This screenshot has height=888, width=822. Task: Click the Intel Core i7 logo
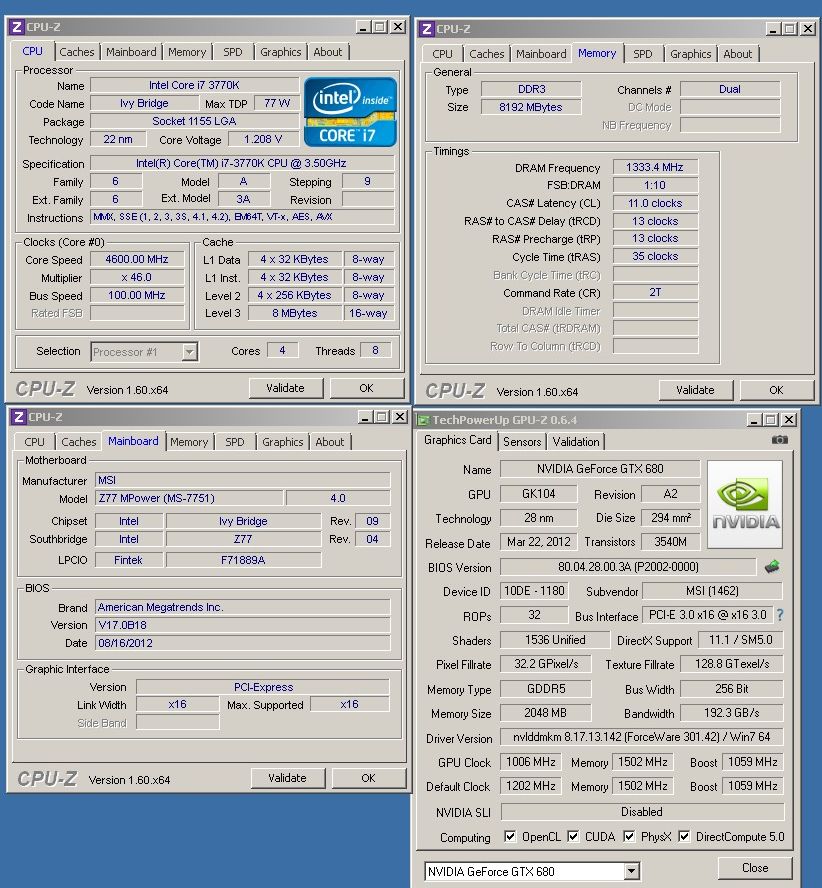click(x=350, y=110)
